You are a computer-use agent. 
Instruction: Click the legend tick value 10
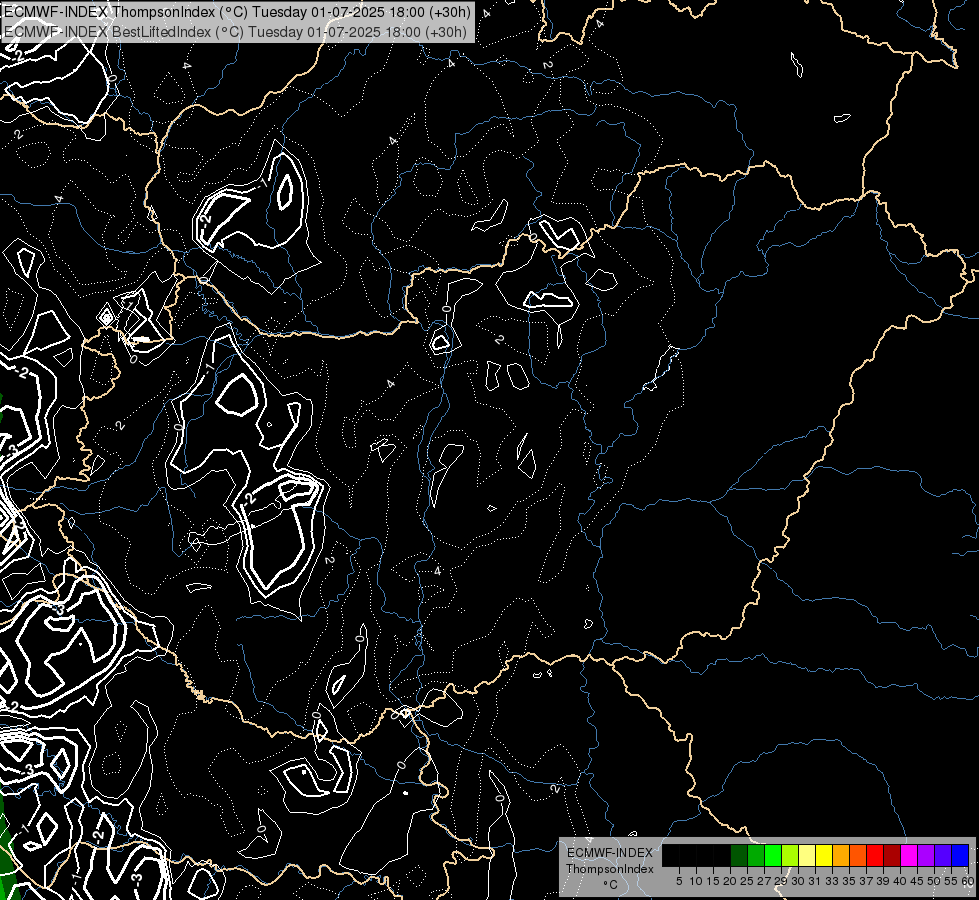[696, 881]
